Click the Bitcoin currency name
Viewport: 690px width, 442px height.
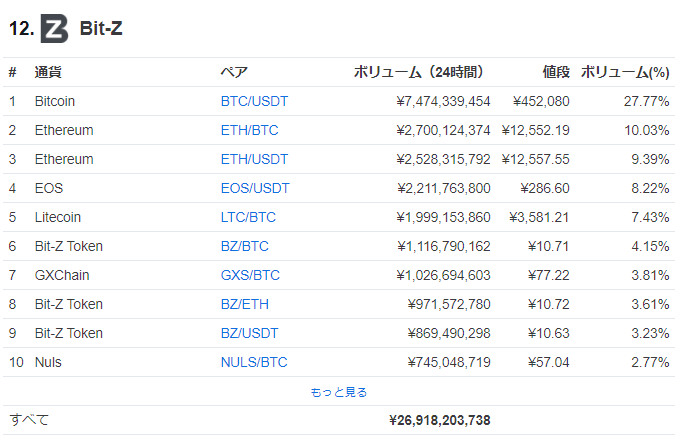pyautogui.click(x=55, y=101)
